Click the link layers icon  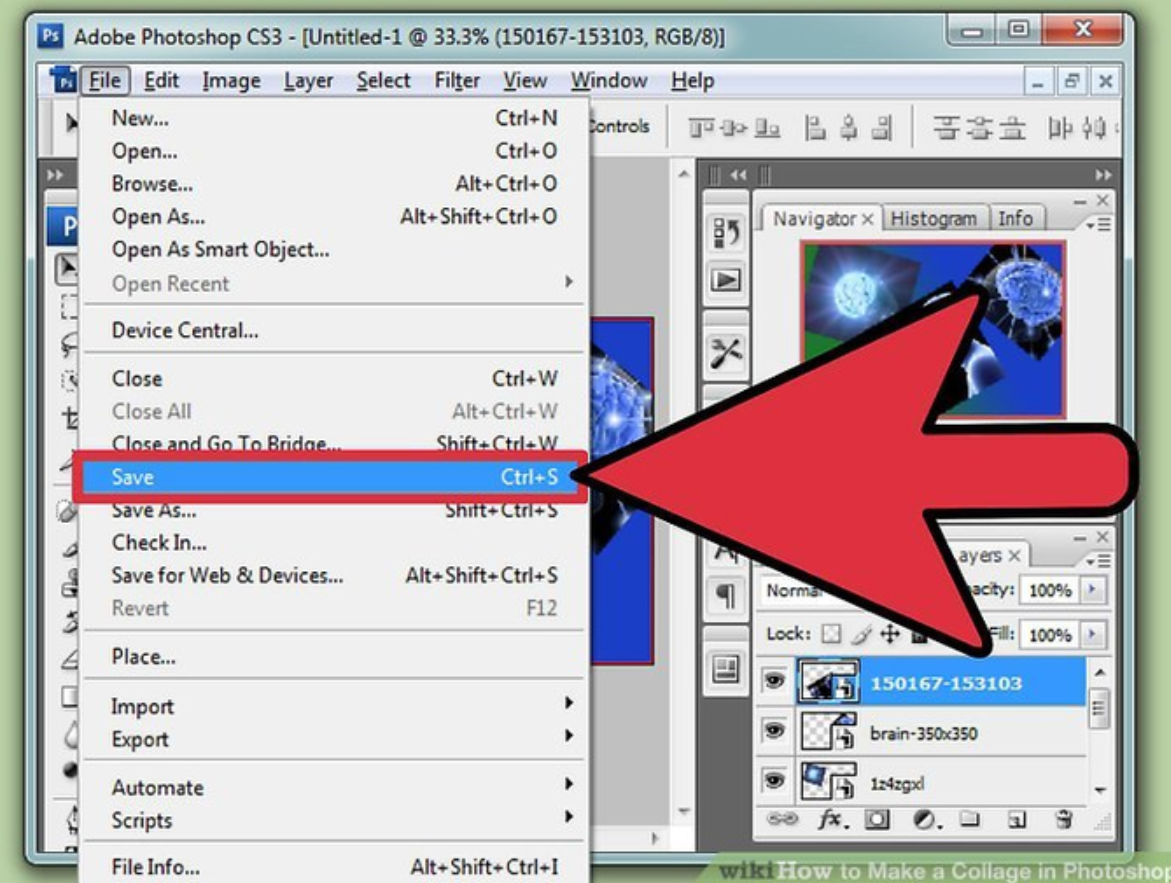783,819
